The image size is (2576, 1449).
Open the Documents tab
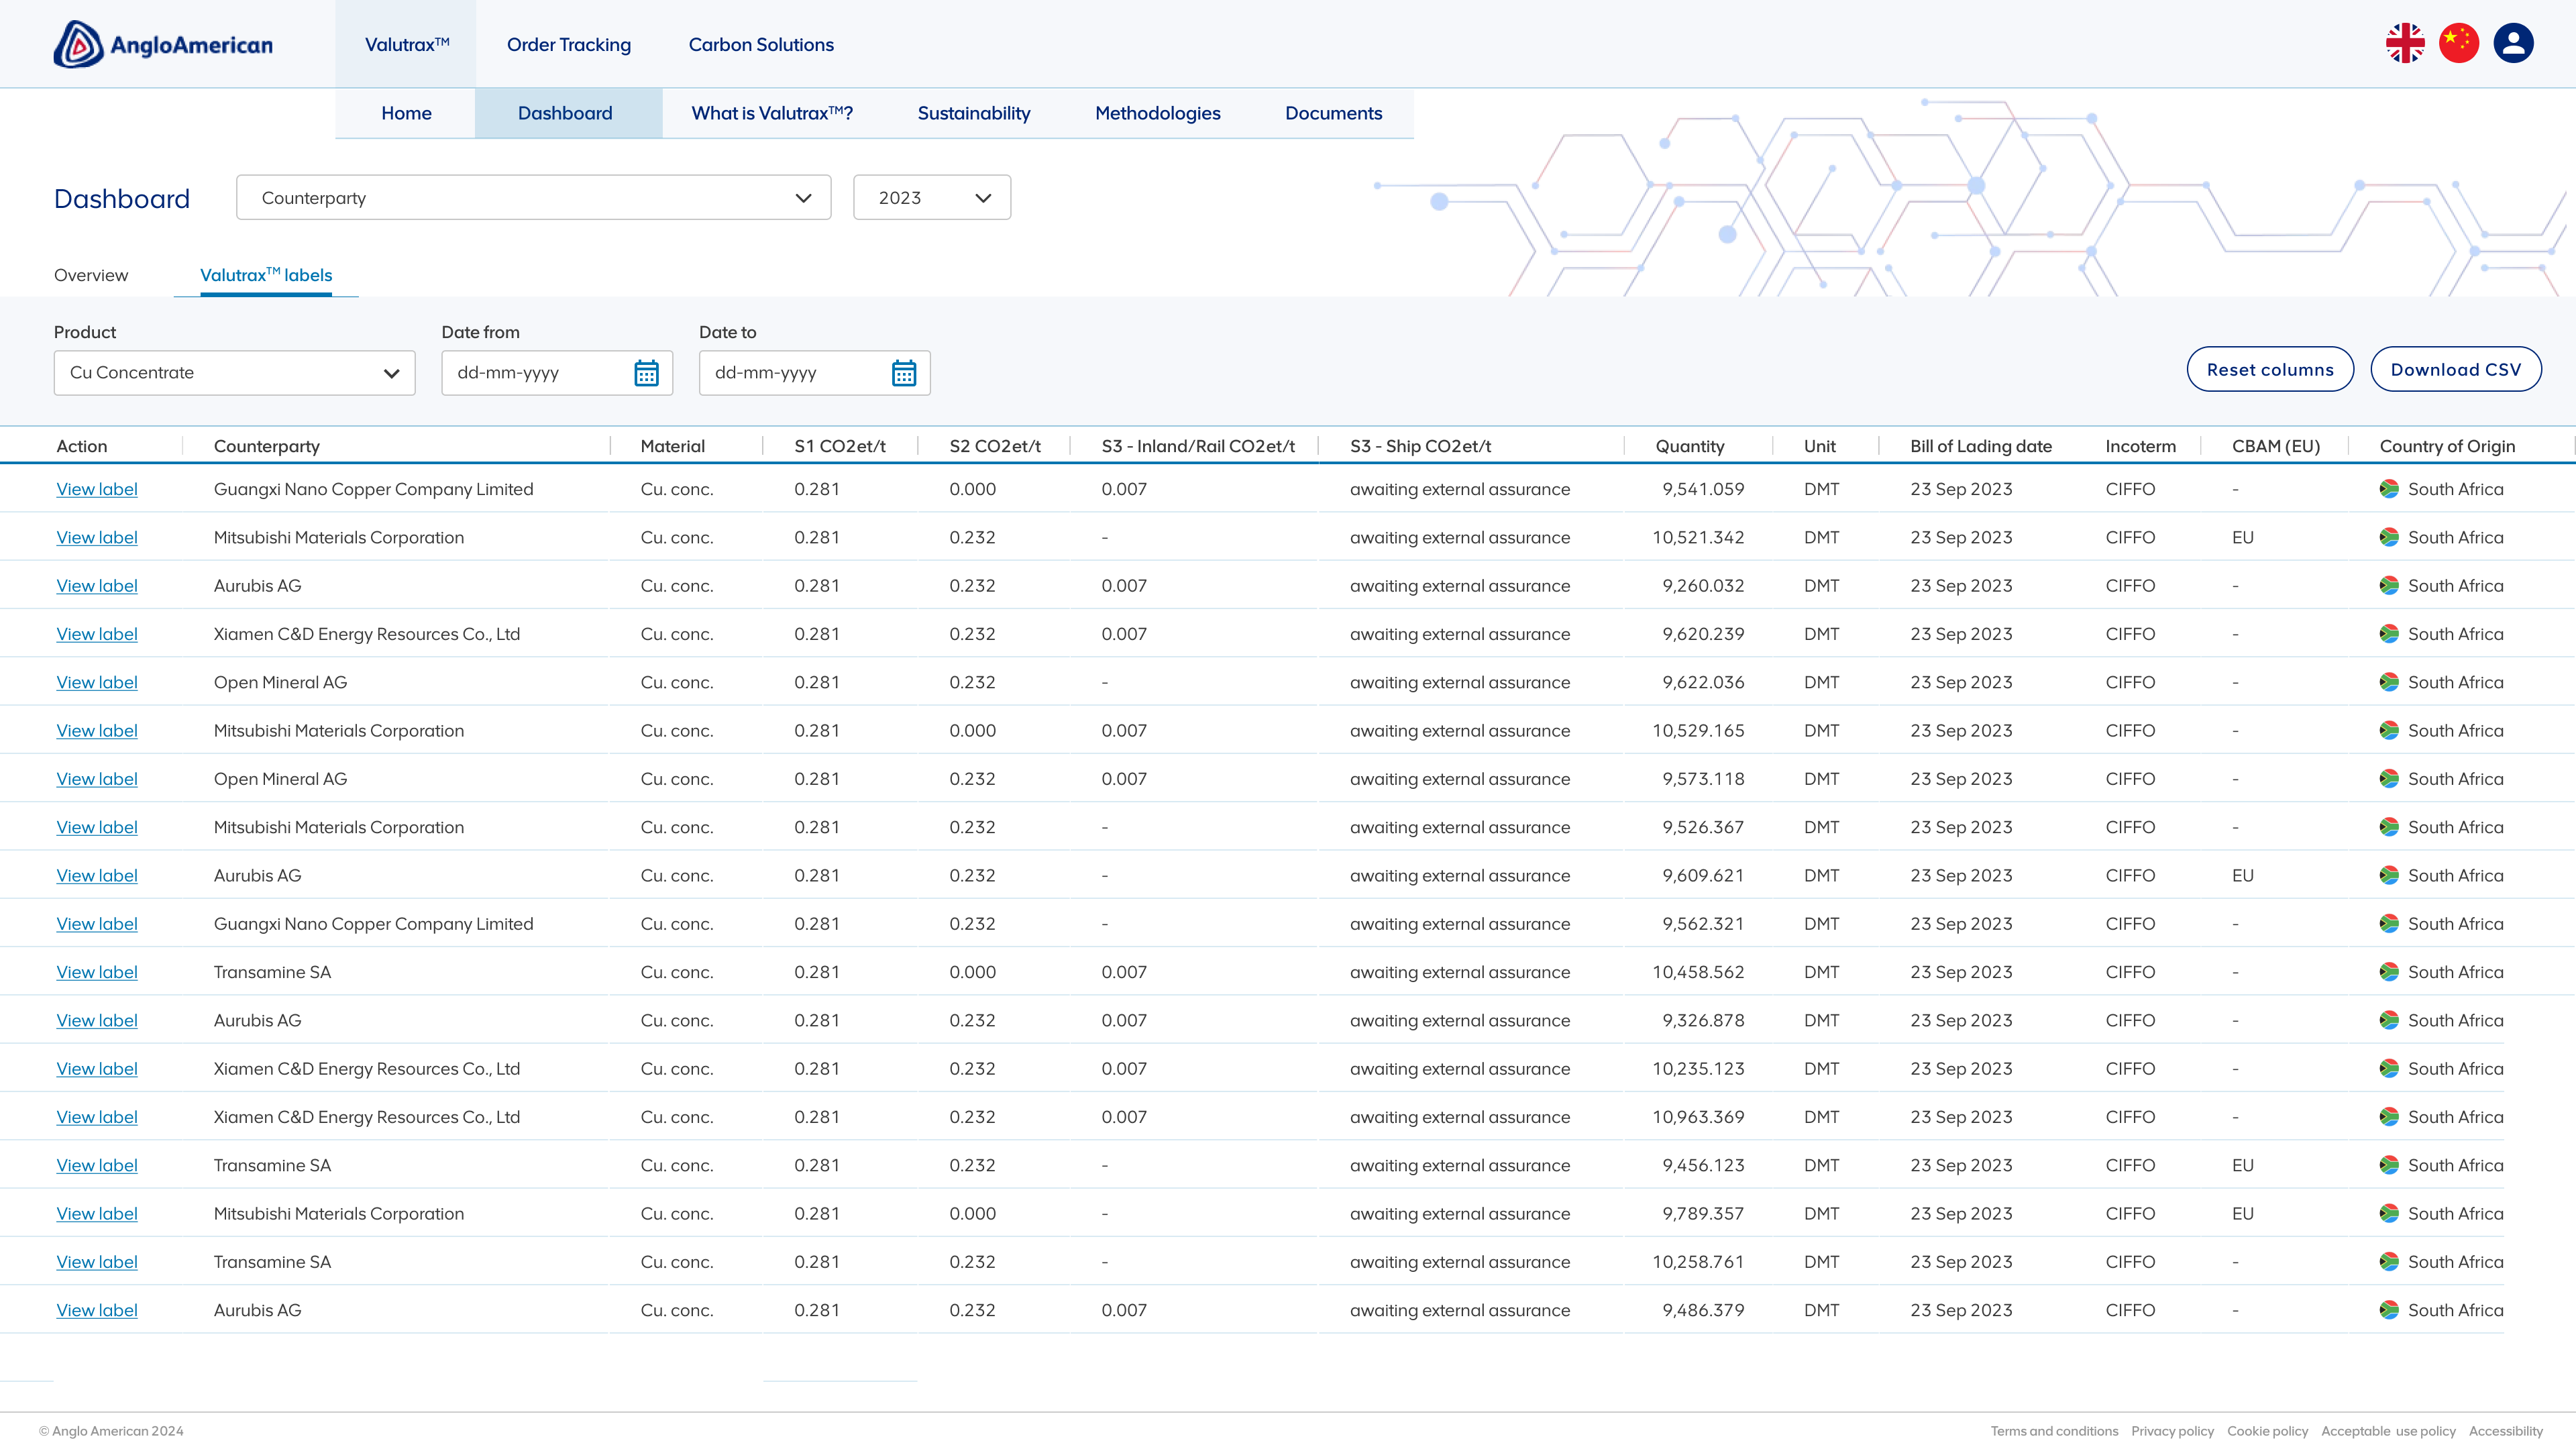click(1334, 113)
